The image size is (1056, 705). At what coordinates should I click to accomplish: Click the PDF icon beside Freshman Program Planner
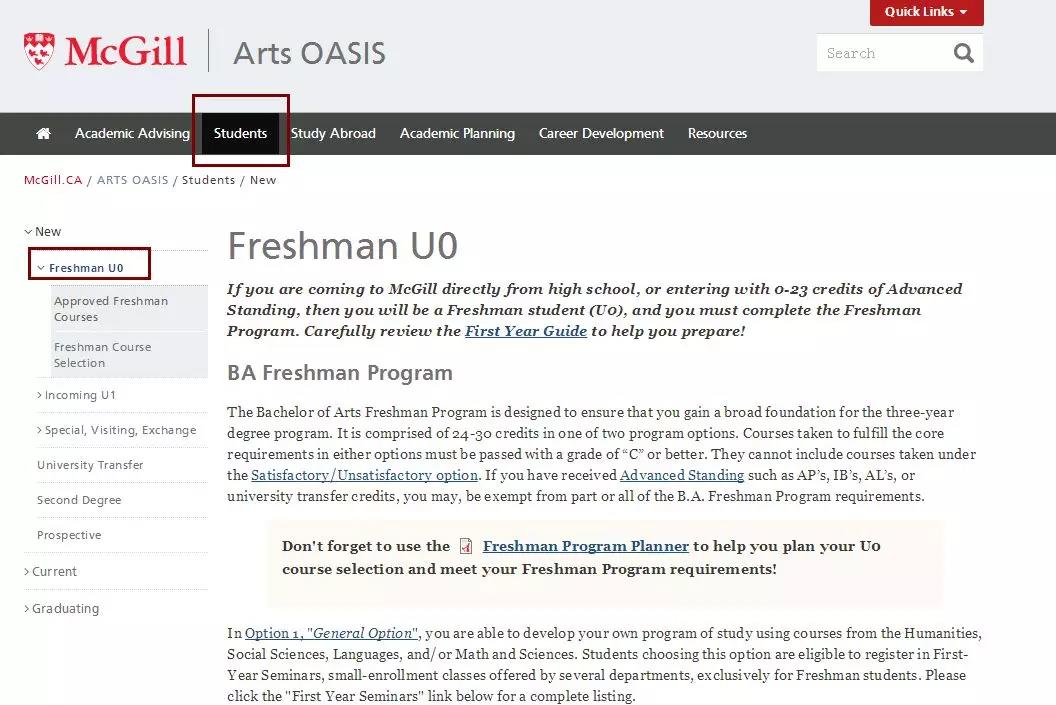(465, 546)
